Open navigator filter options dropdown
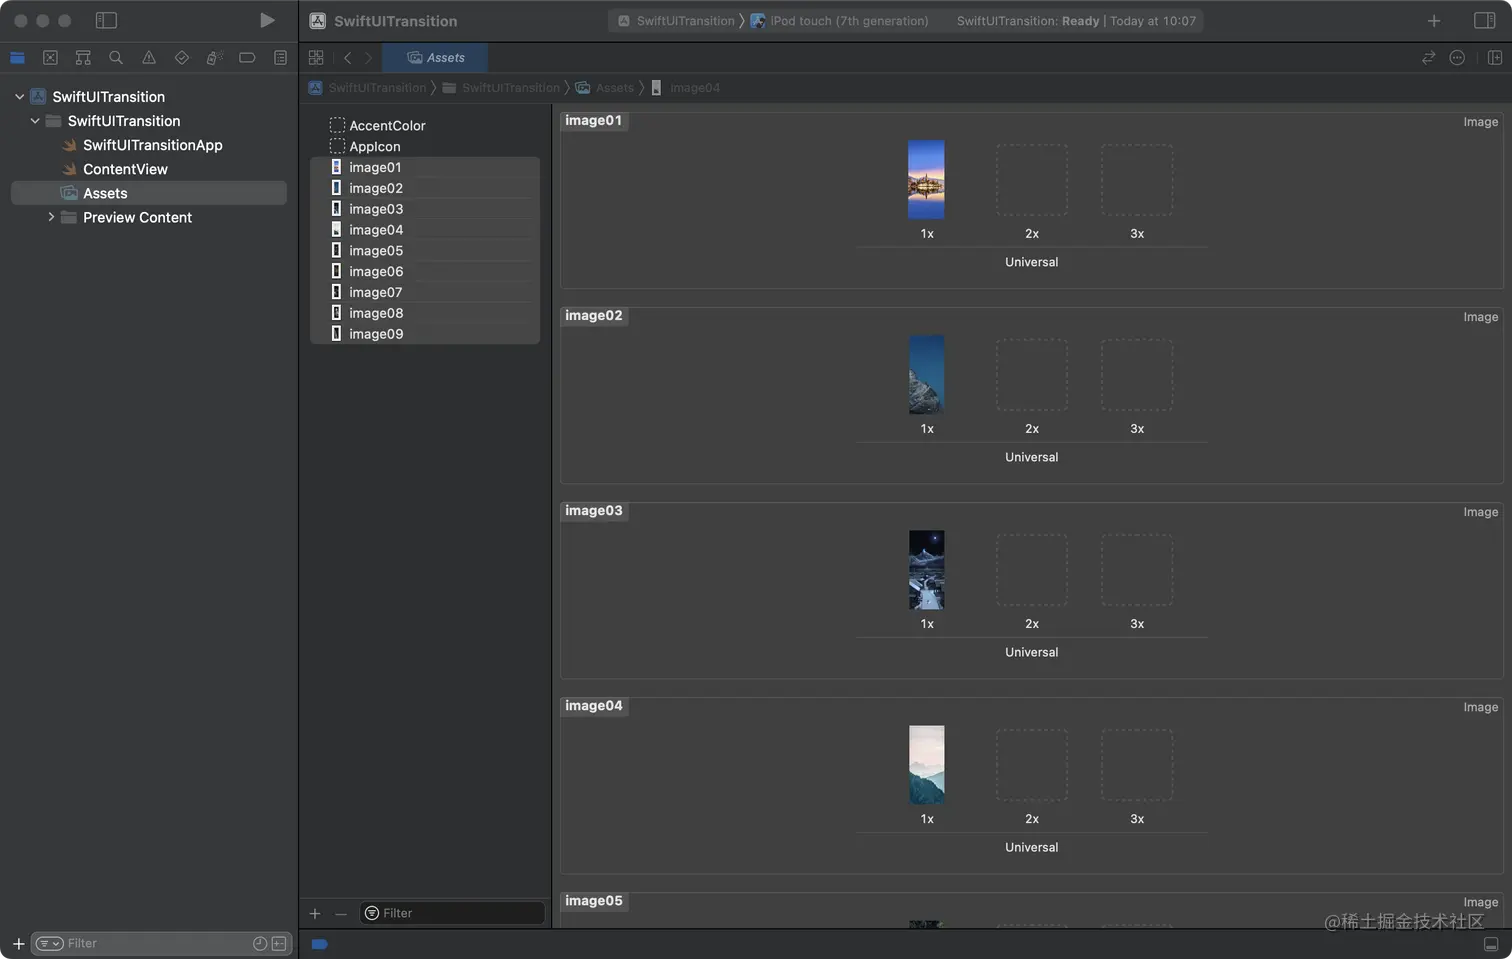Screen dimensions: 1512x959 click(50, 943)
